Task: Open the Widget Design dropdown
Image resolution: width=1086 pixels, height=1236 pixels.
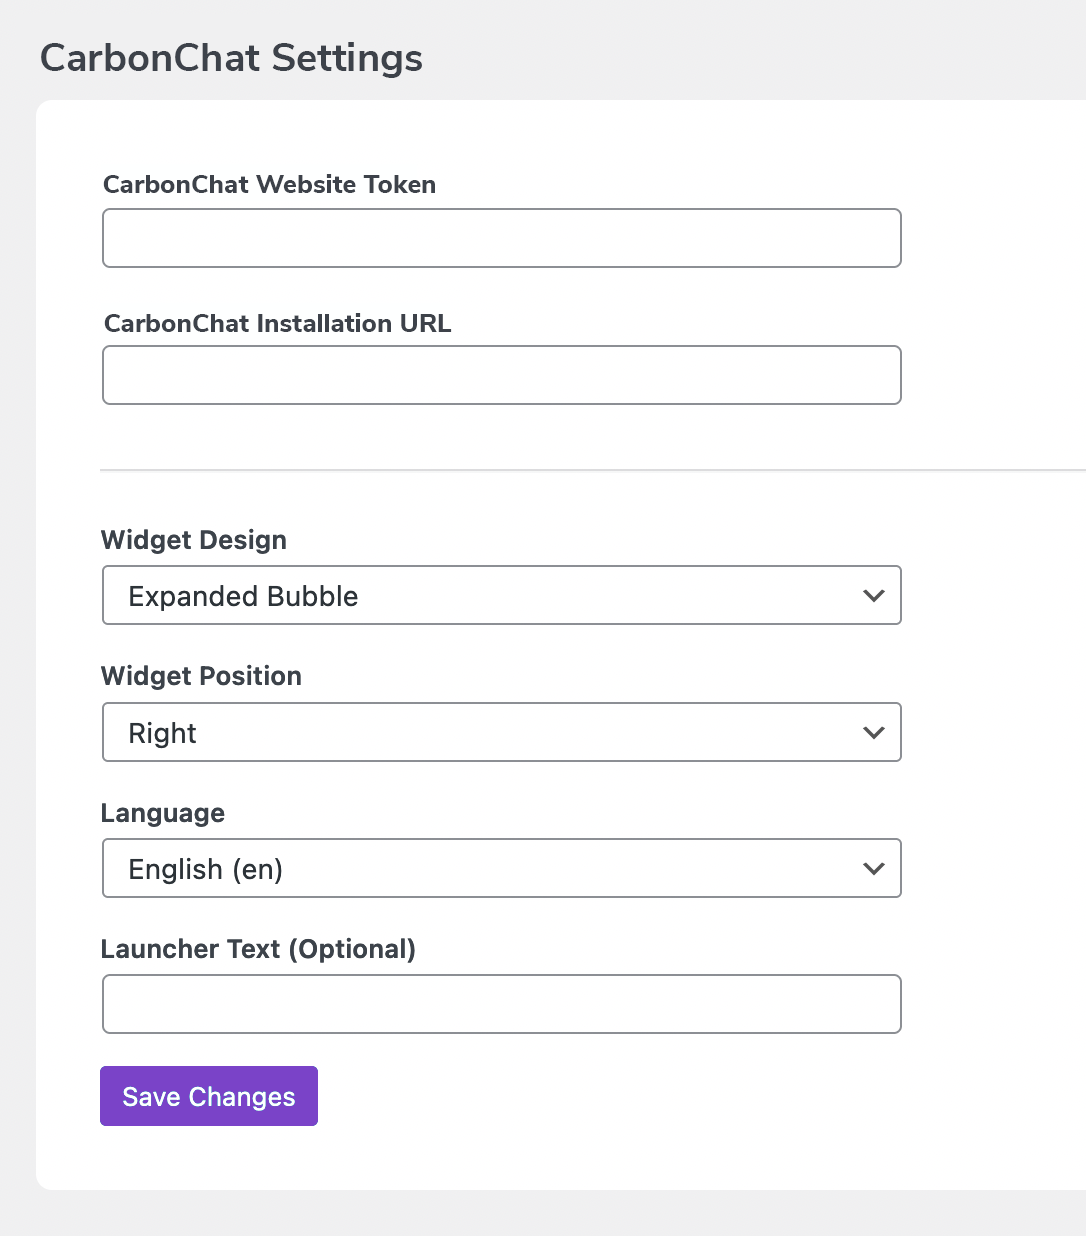Action: pyautogui.click(x=501, y=596)
